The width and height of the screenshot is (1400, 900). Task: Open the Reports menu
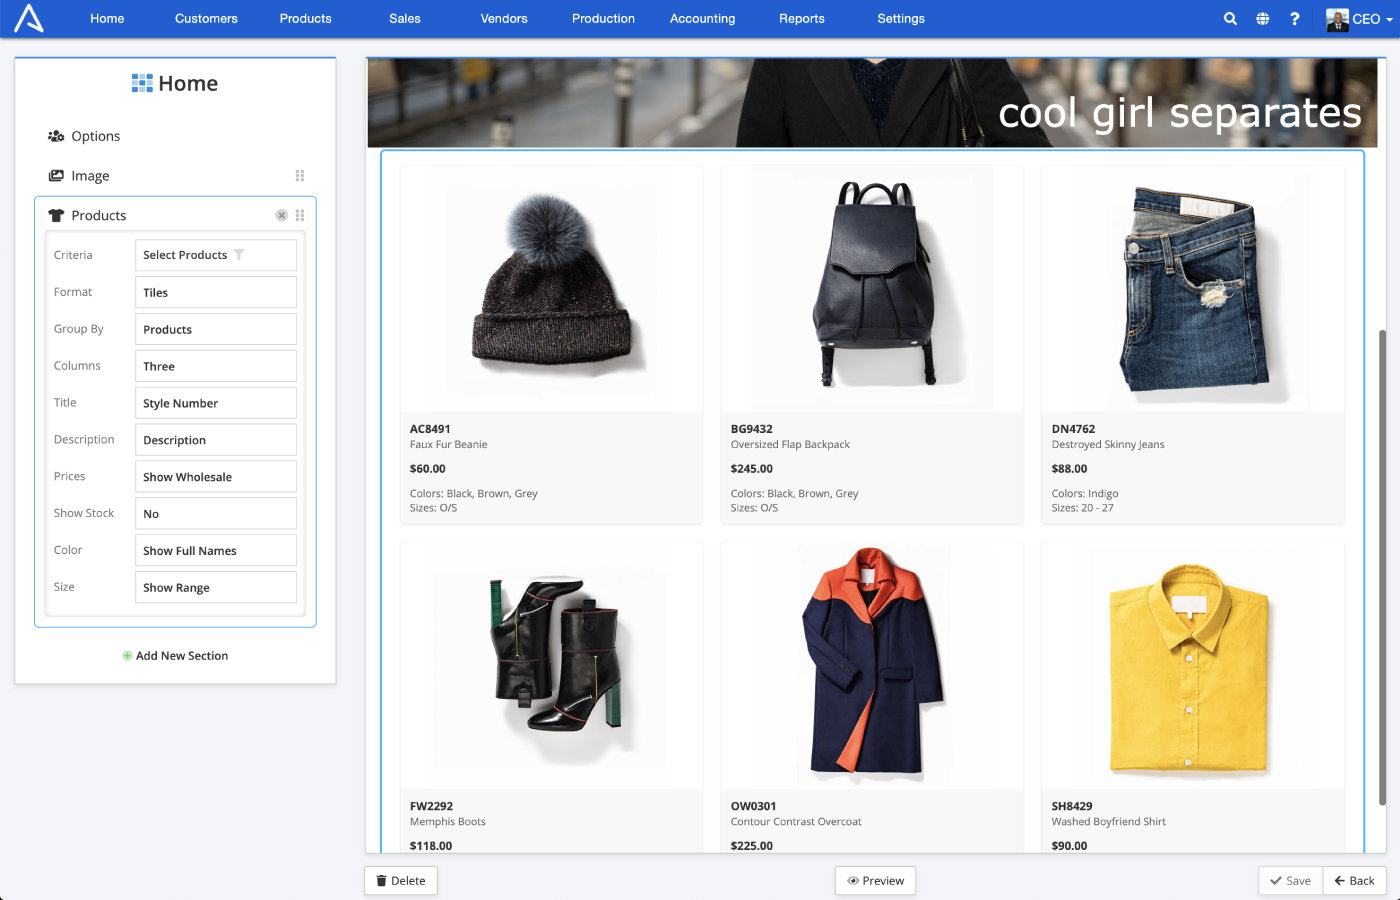point(801,18)
